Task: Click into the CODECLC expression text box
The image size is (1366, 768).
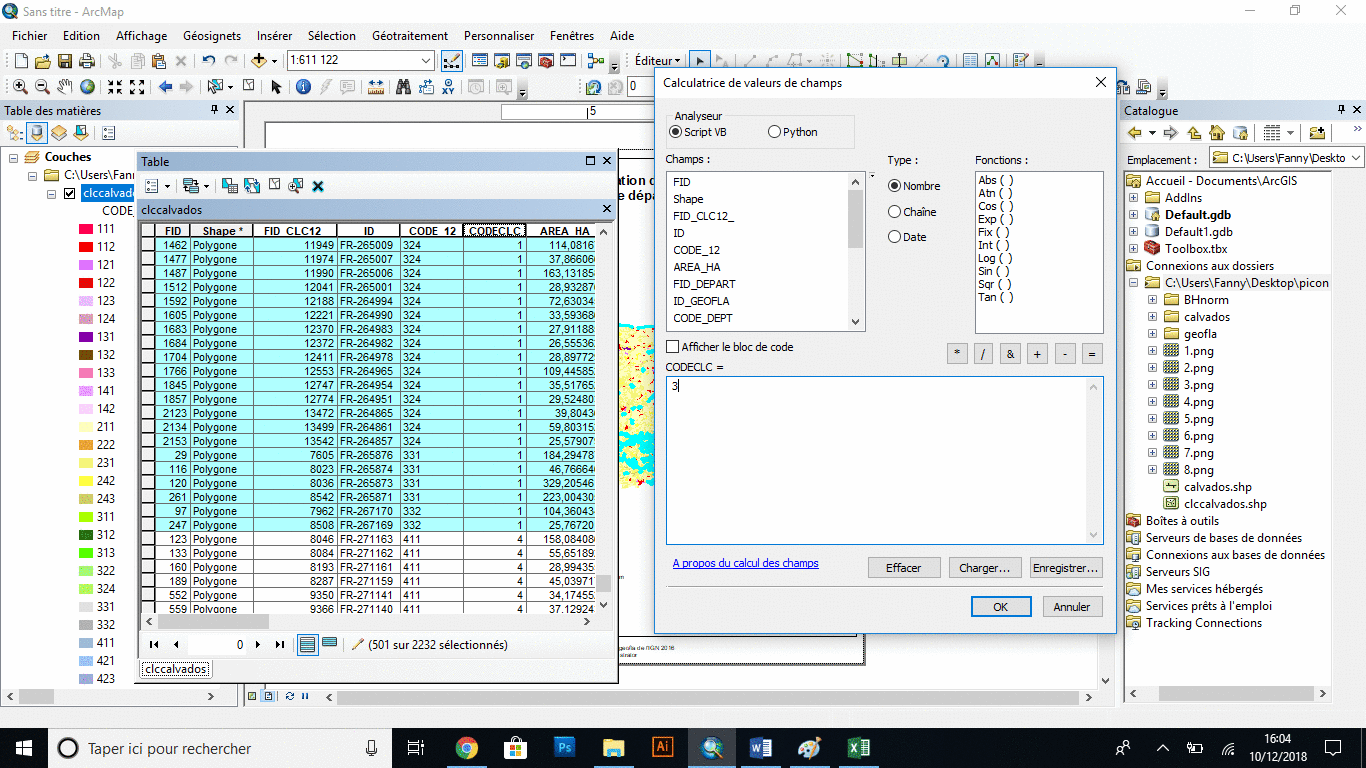Action: [885, 460]
